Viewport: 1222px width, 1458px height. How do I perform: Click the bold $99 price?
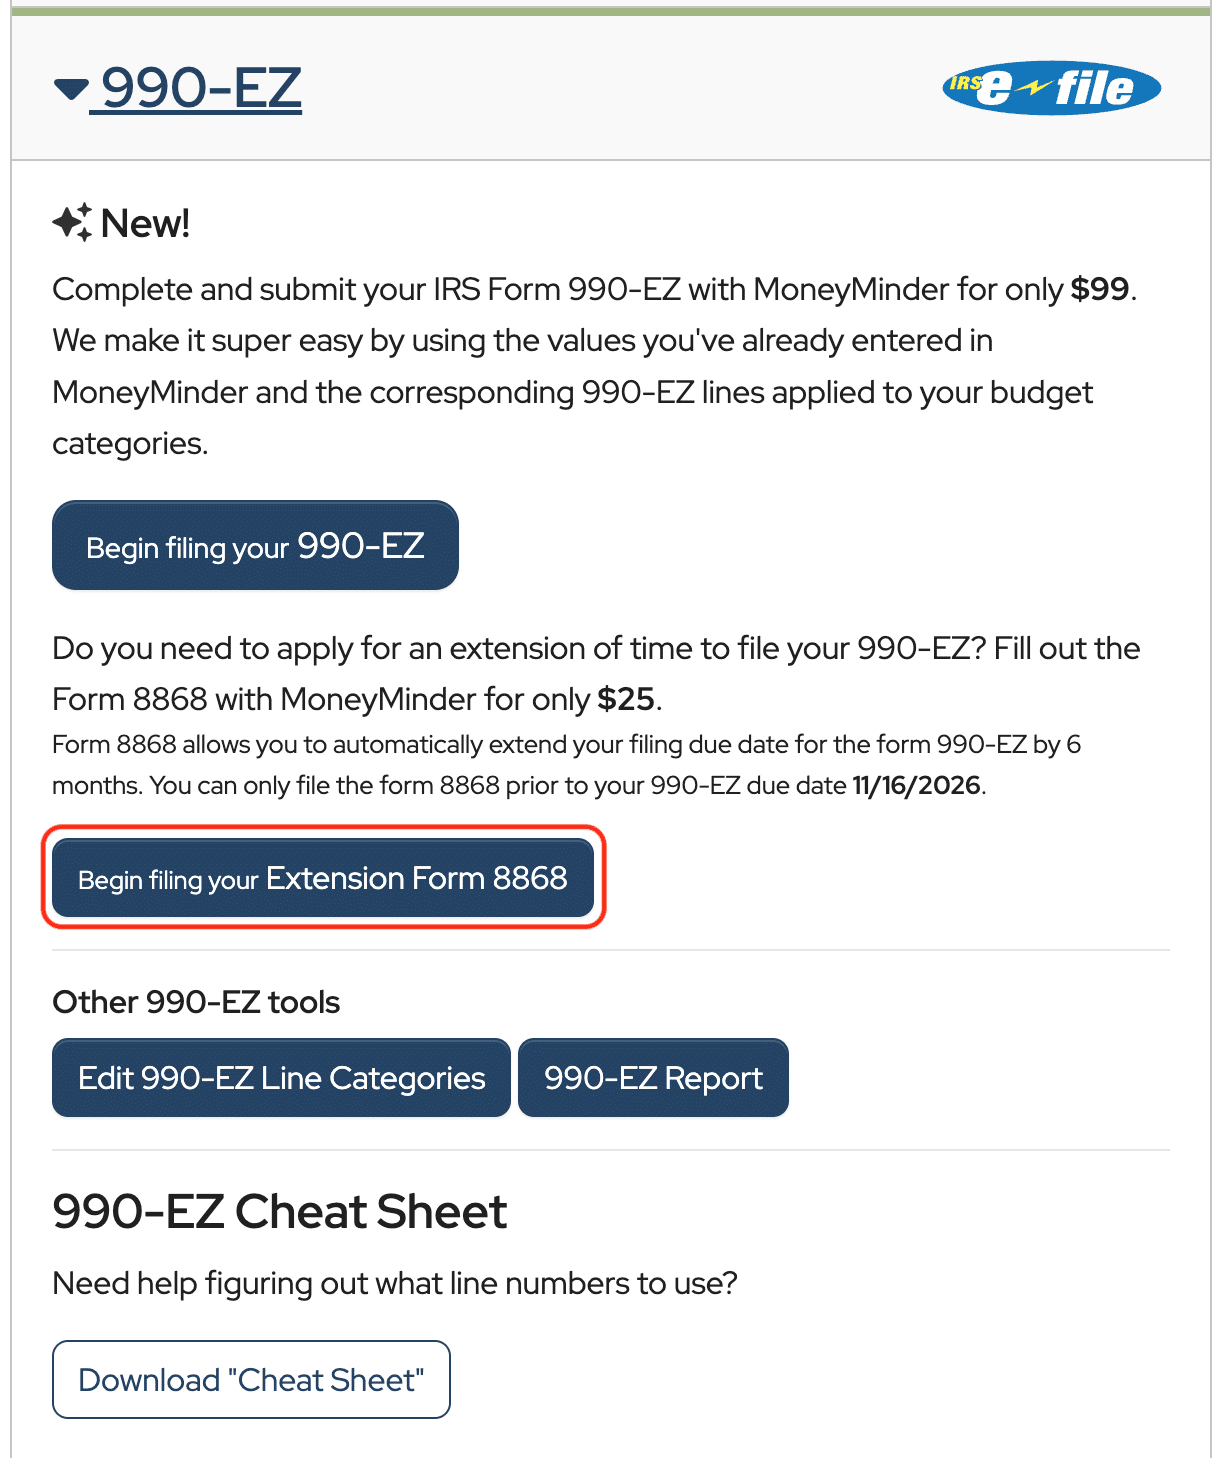pyautogui.click(x=1100, y=289)
